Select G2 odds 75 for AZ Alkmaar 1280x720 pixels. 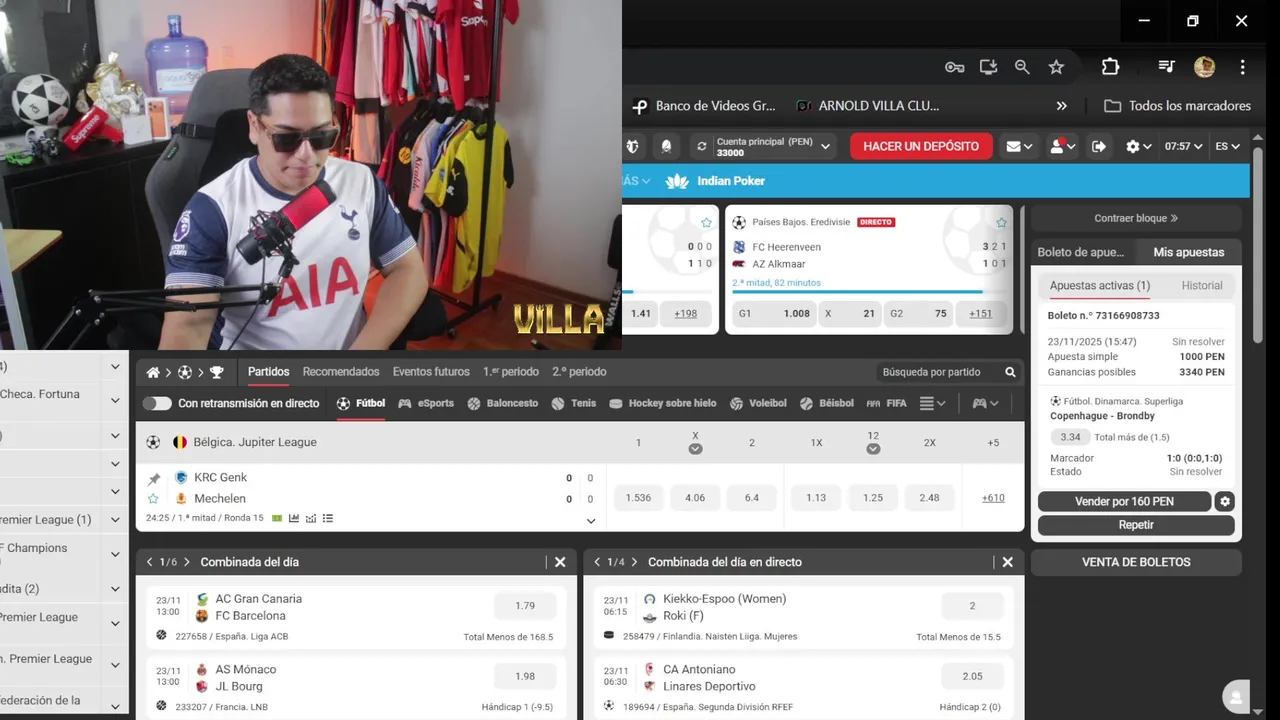tap(919, 313)
